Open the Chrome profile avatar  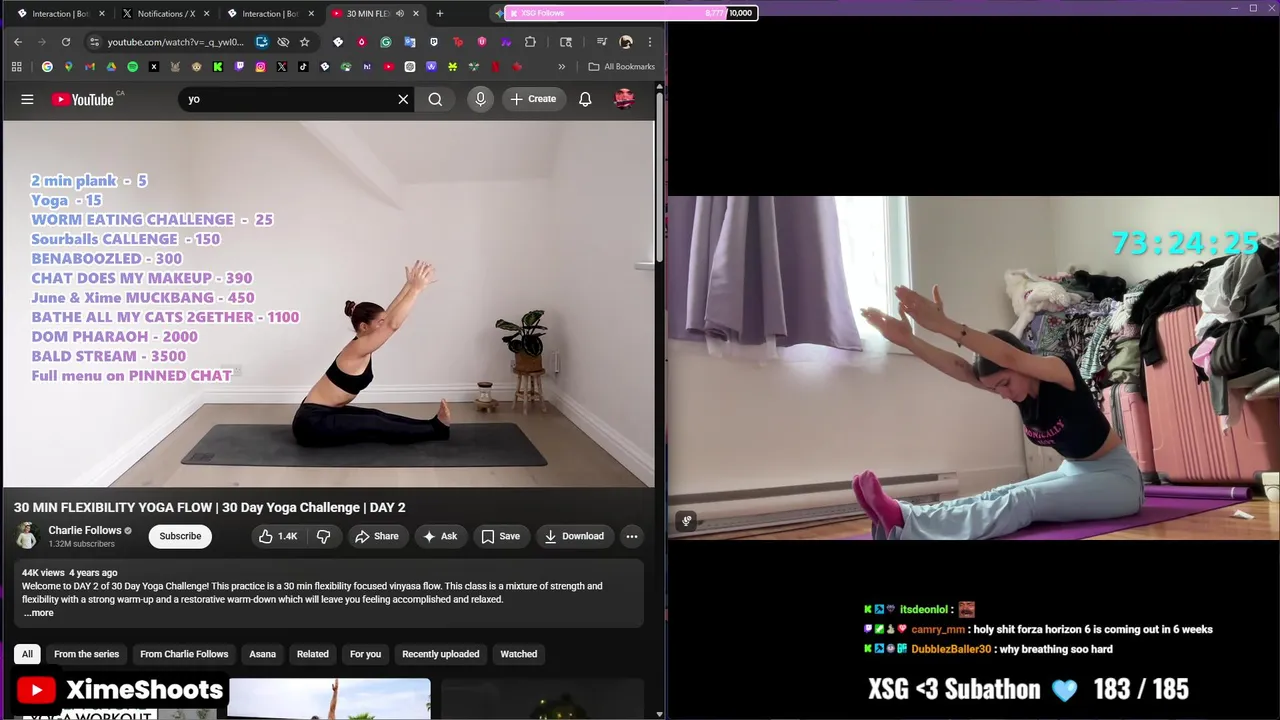pyautogui.click(x=626, y=42)
